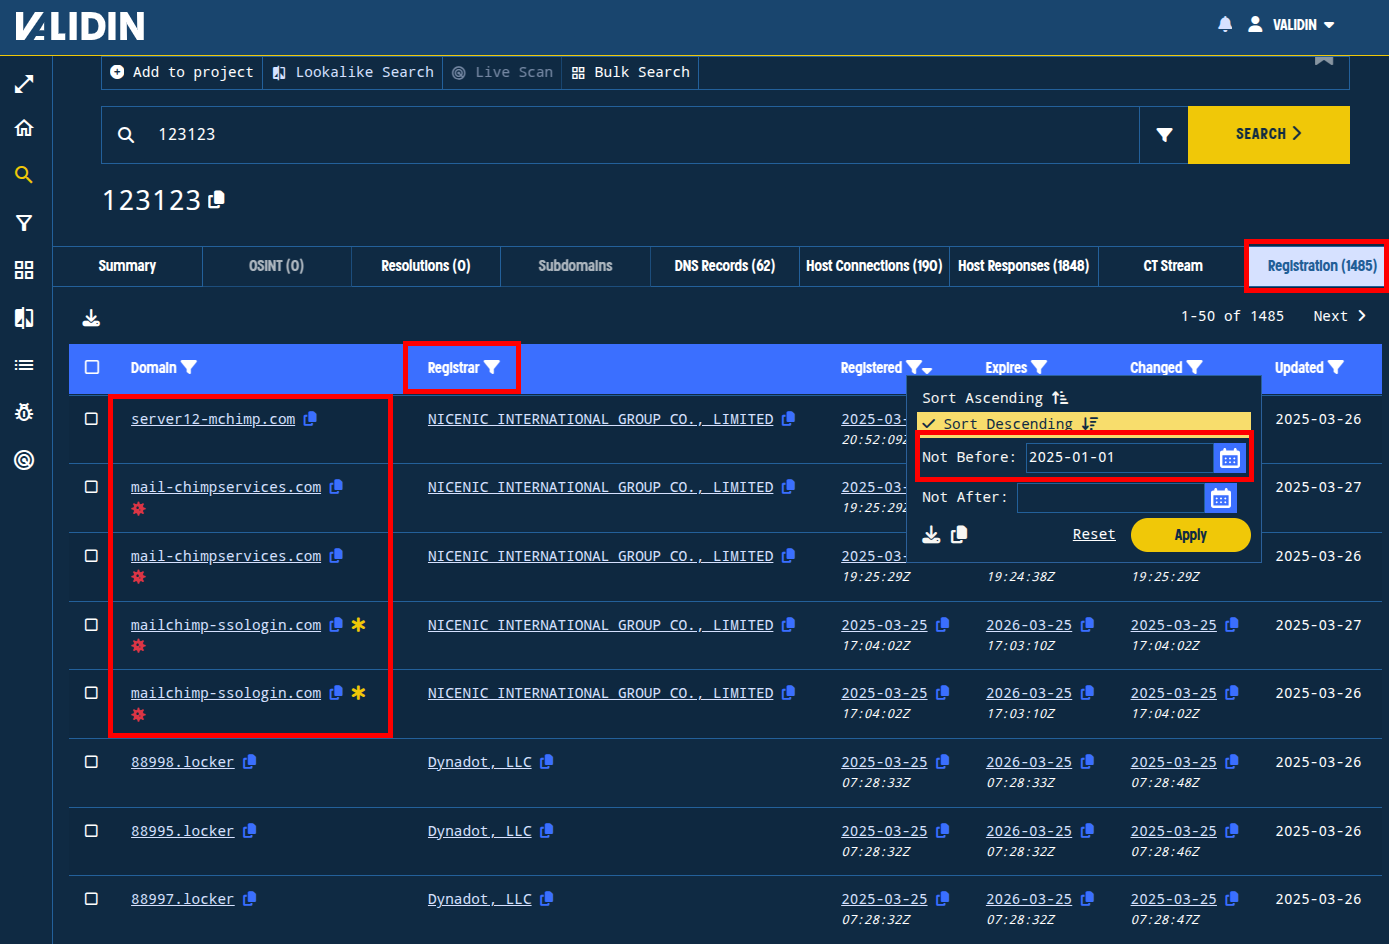Viewport: 1389px width, 944px height.
Task: Expand sidebar with the arrows icon
Action: pos(24,84)
